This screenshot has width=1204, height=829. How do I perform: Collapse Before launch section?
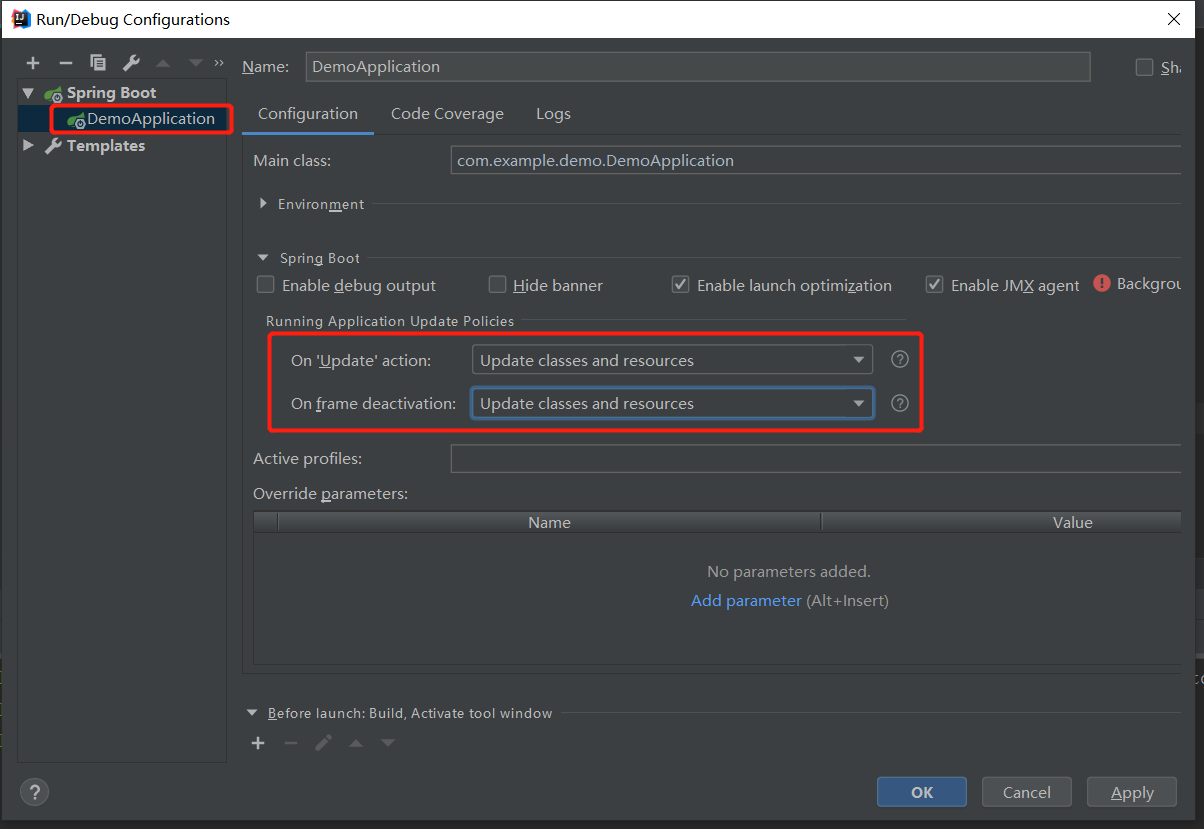(x=252, y=713)
